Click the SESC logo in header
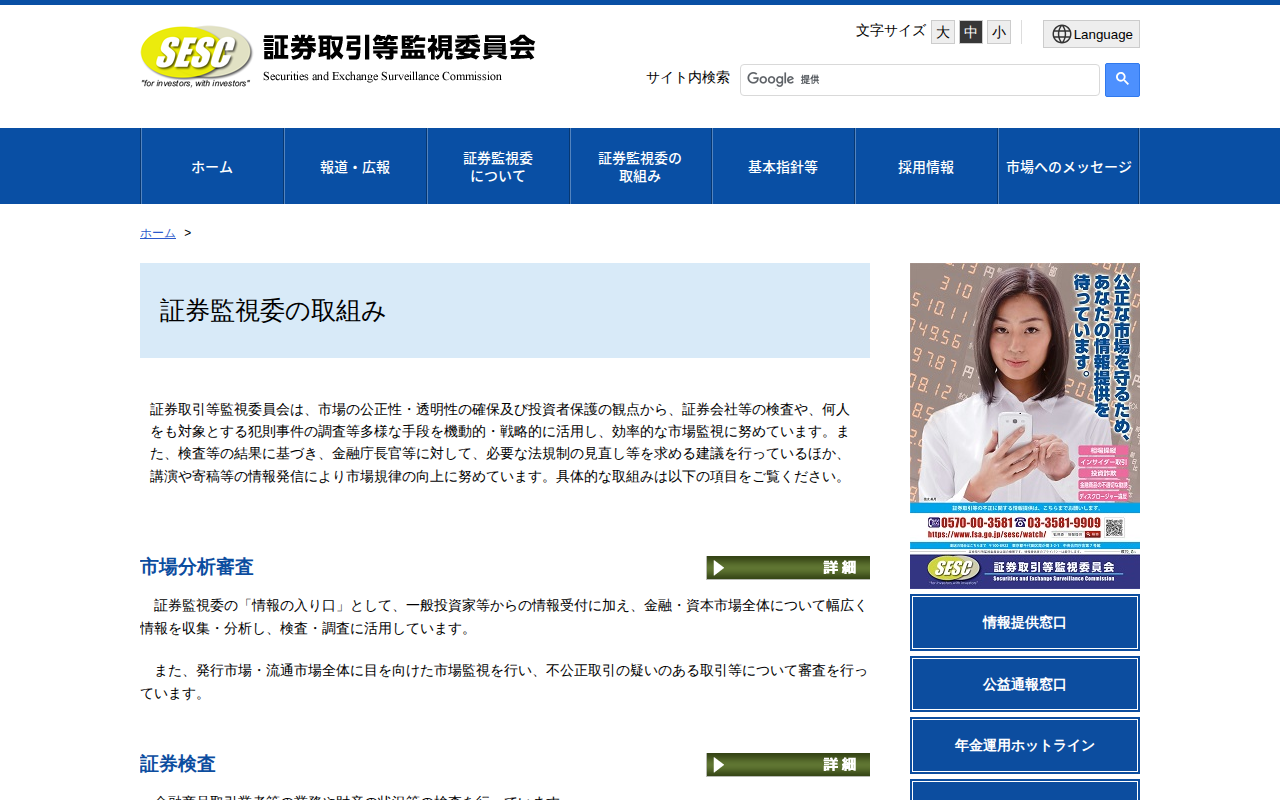This screenshot has width=1280, height=800. (196, 56)
